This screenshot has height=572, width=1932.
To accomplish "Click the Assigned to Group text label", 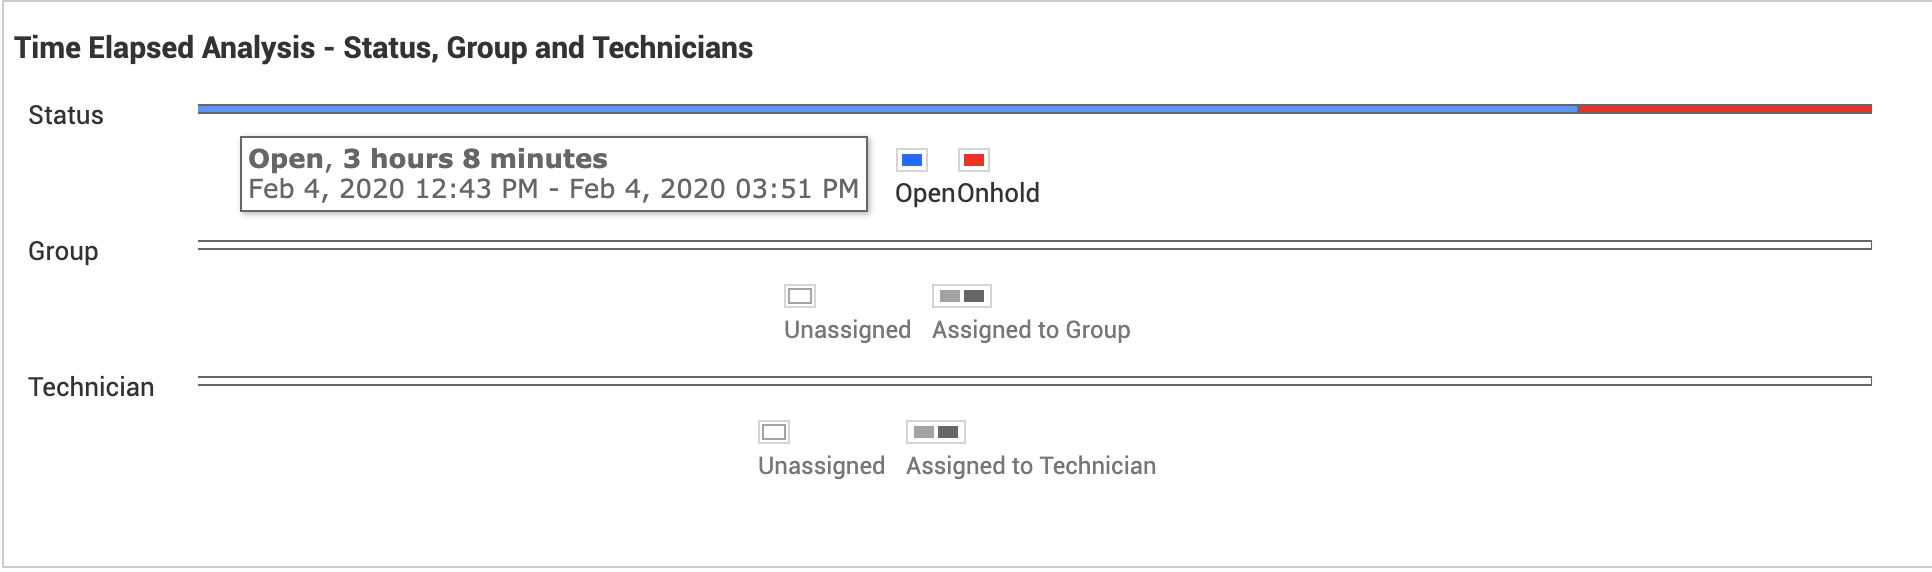I will (x=1031, y=330).
